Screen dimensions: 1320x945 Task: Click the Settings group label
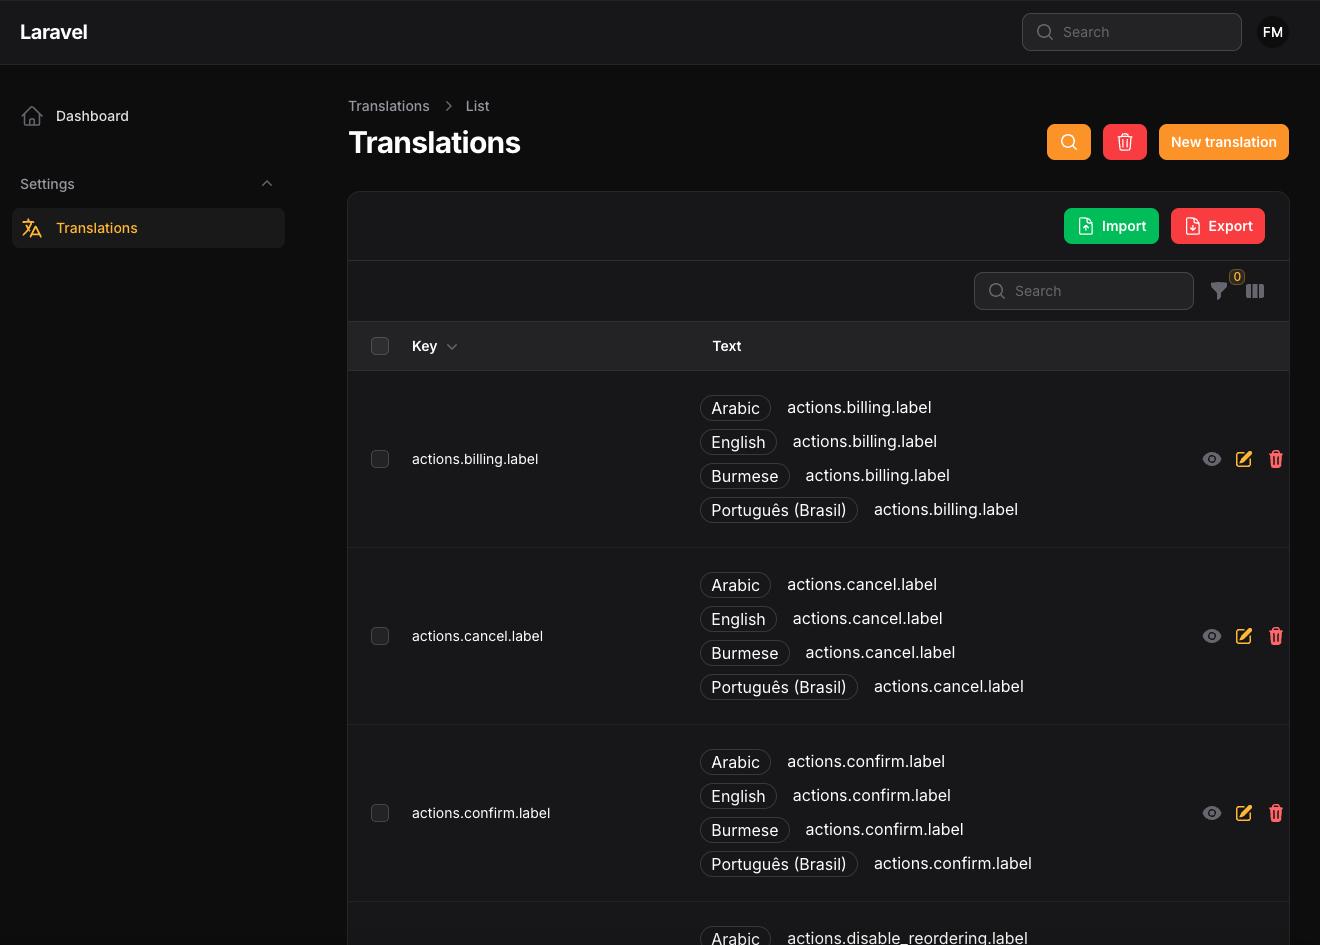coord(47,184)
